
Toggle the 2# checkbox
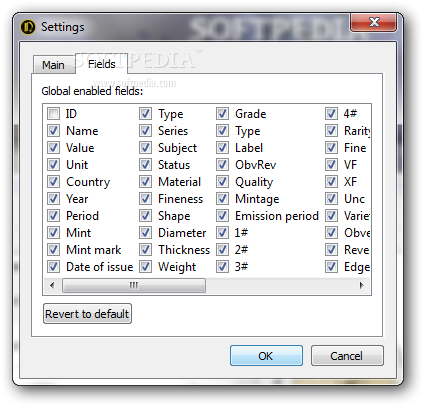pyautogui.click(x=222, y=250)
